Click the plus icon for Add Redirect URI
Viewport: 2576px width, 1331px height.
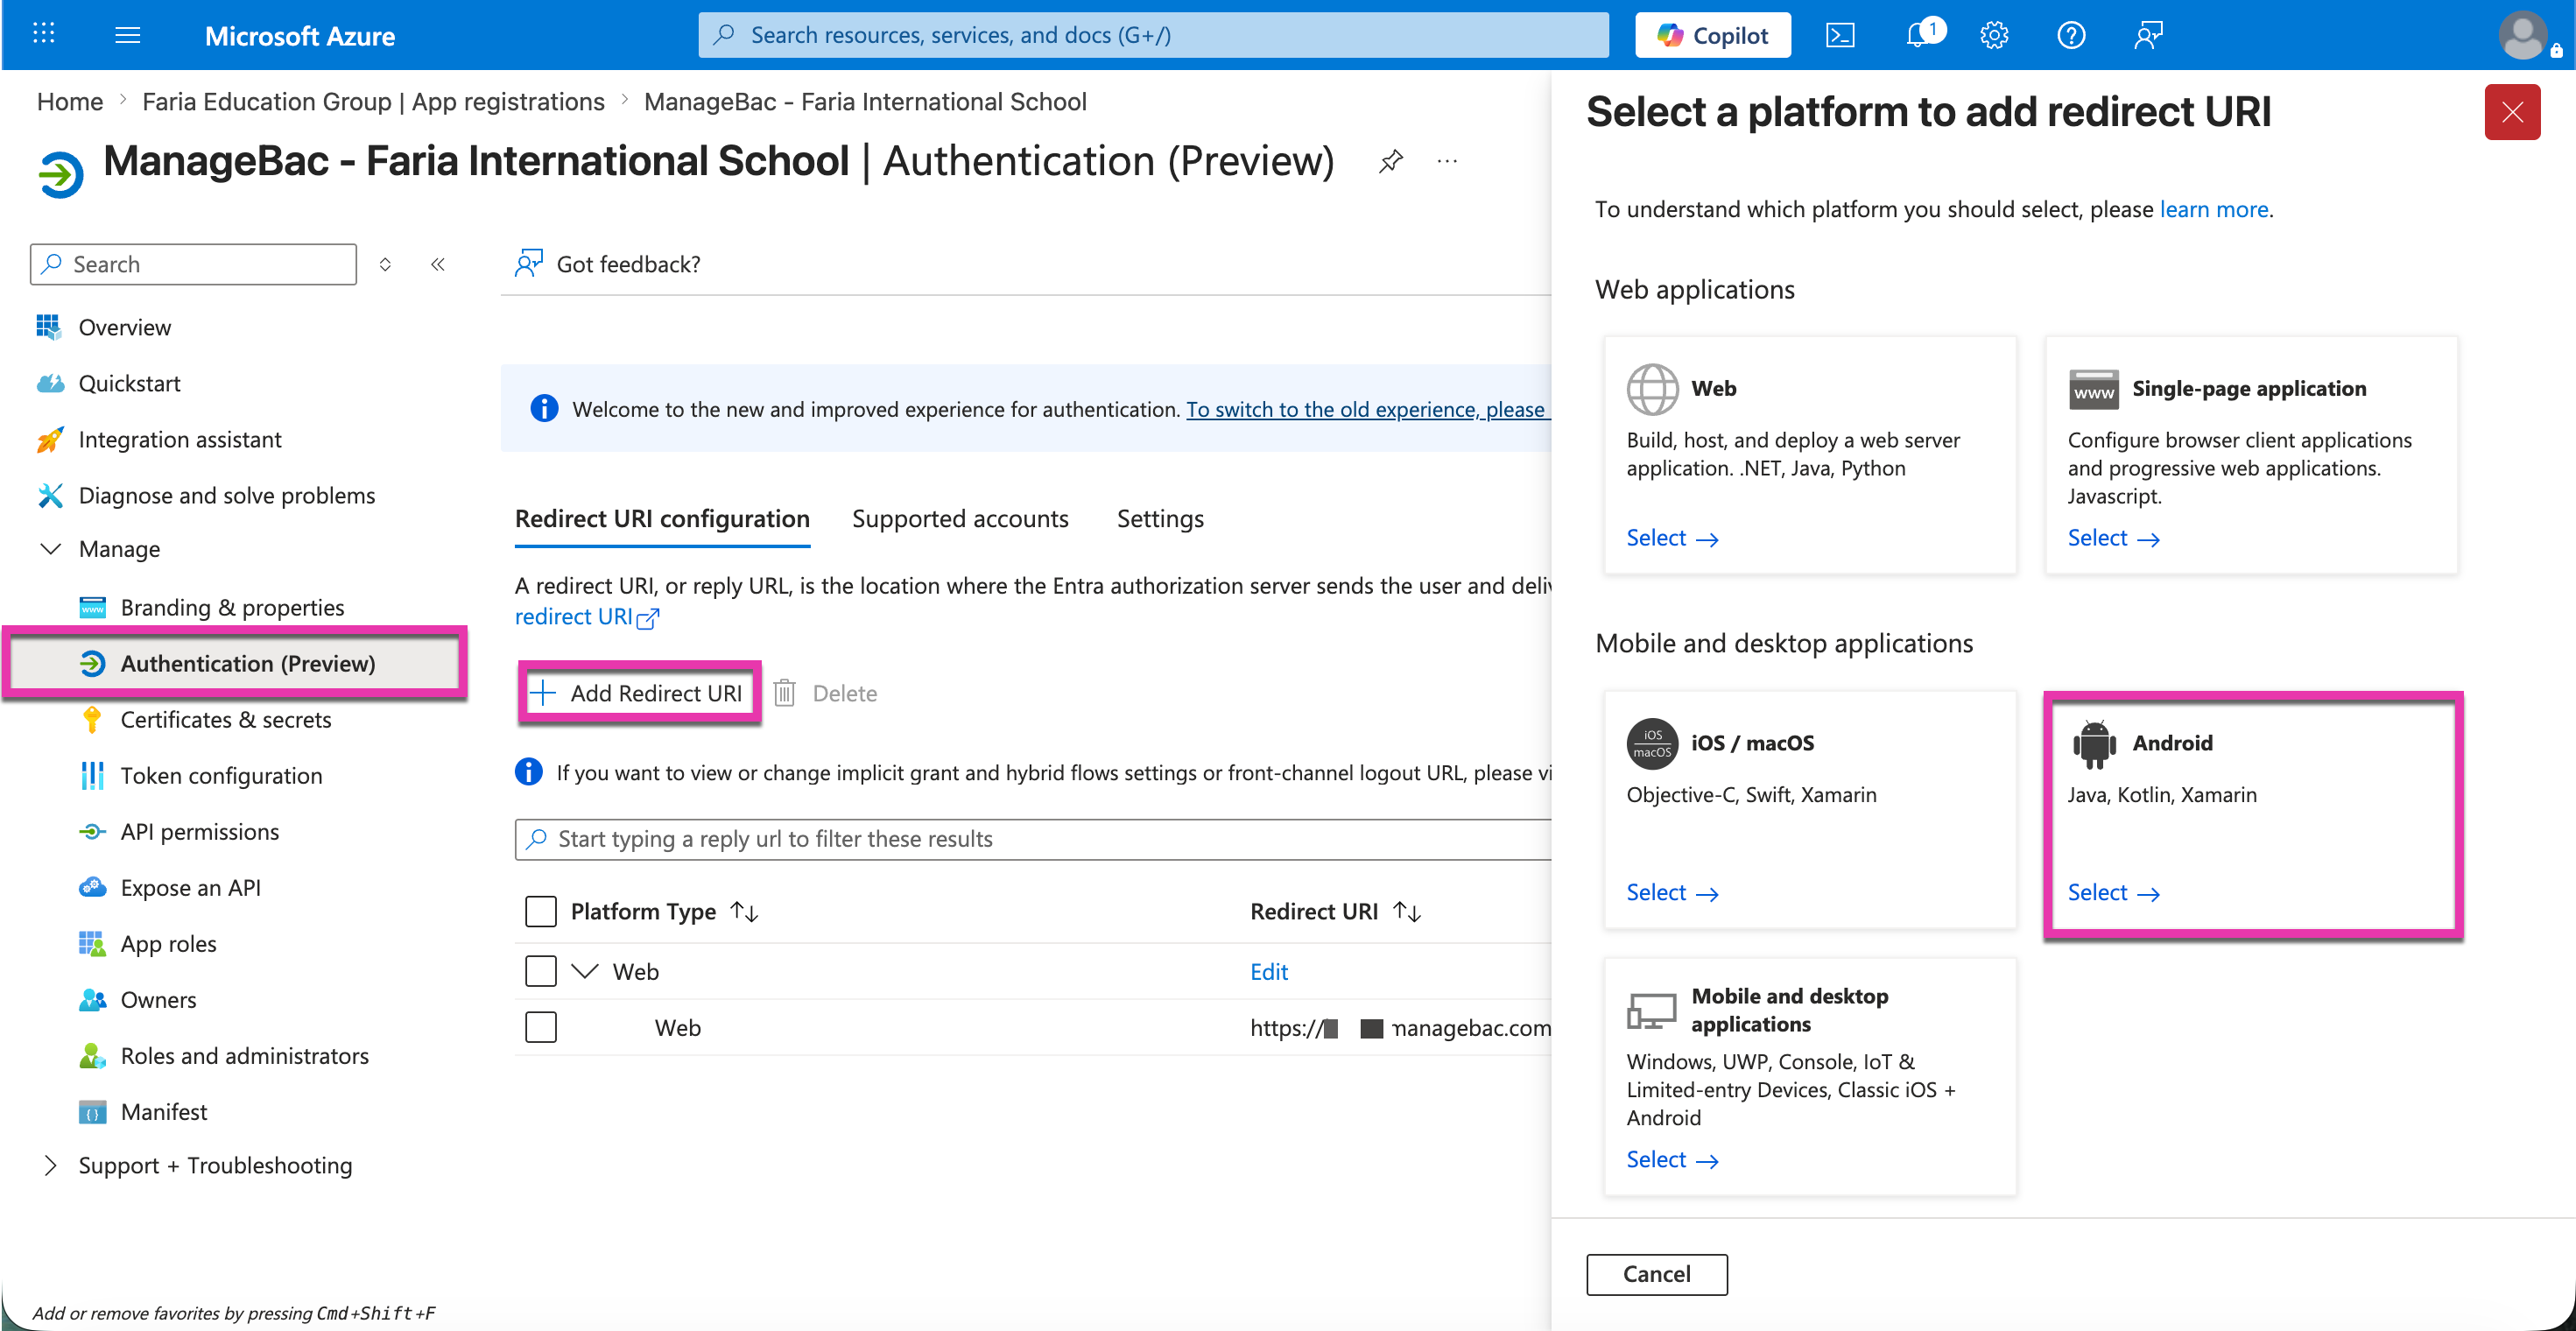[x=542, y=692]
